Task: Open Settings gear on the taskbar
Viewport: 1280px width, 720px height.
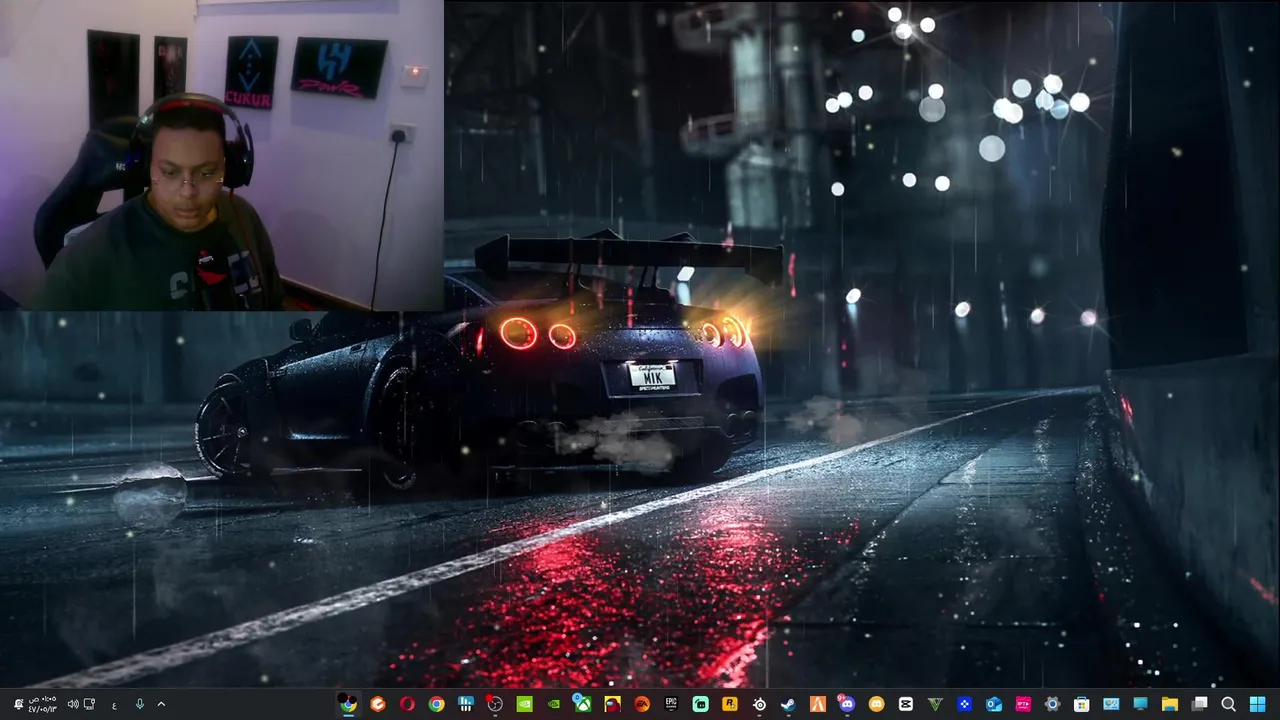Action: pyautogui.click(x=1052, y=704)
